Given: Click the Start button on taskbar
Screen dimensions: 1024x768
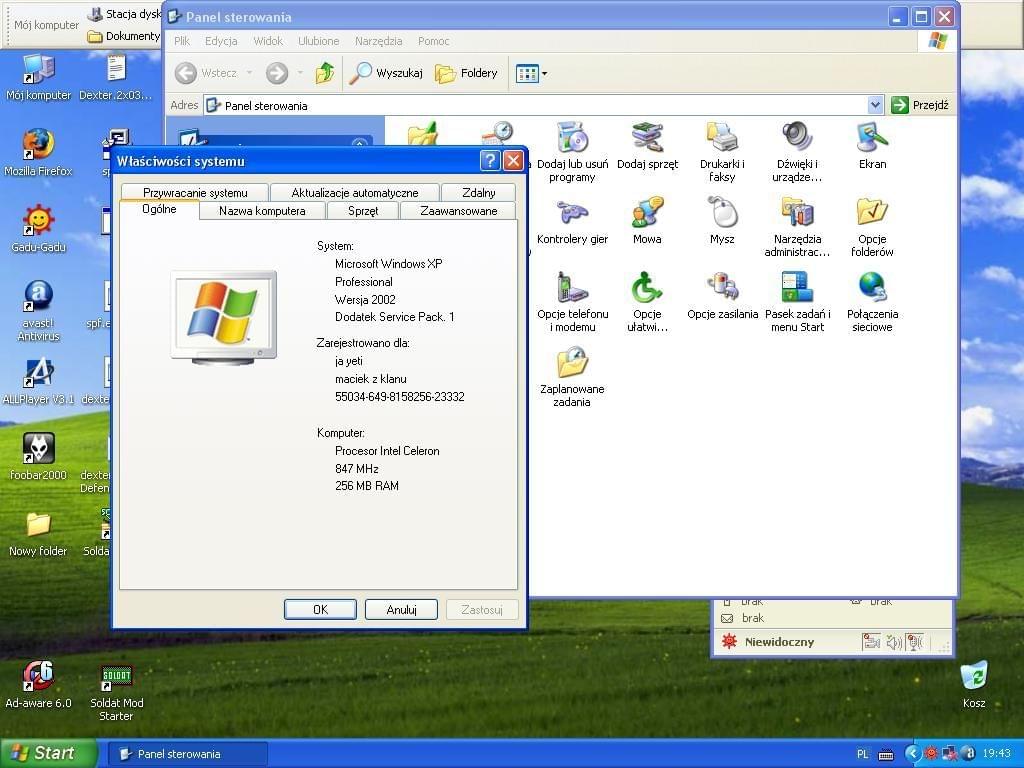Looking at the screenshot, I should (49, 753).
